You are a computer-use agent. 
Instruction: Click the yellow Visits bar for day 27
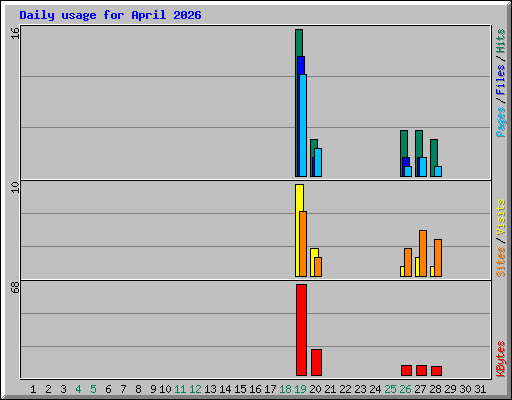[x=417, y=267]
